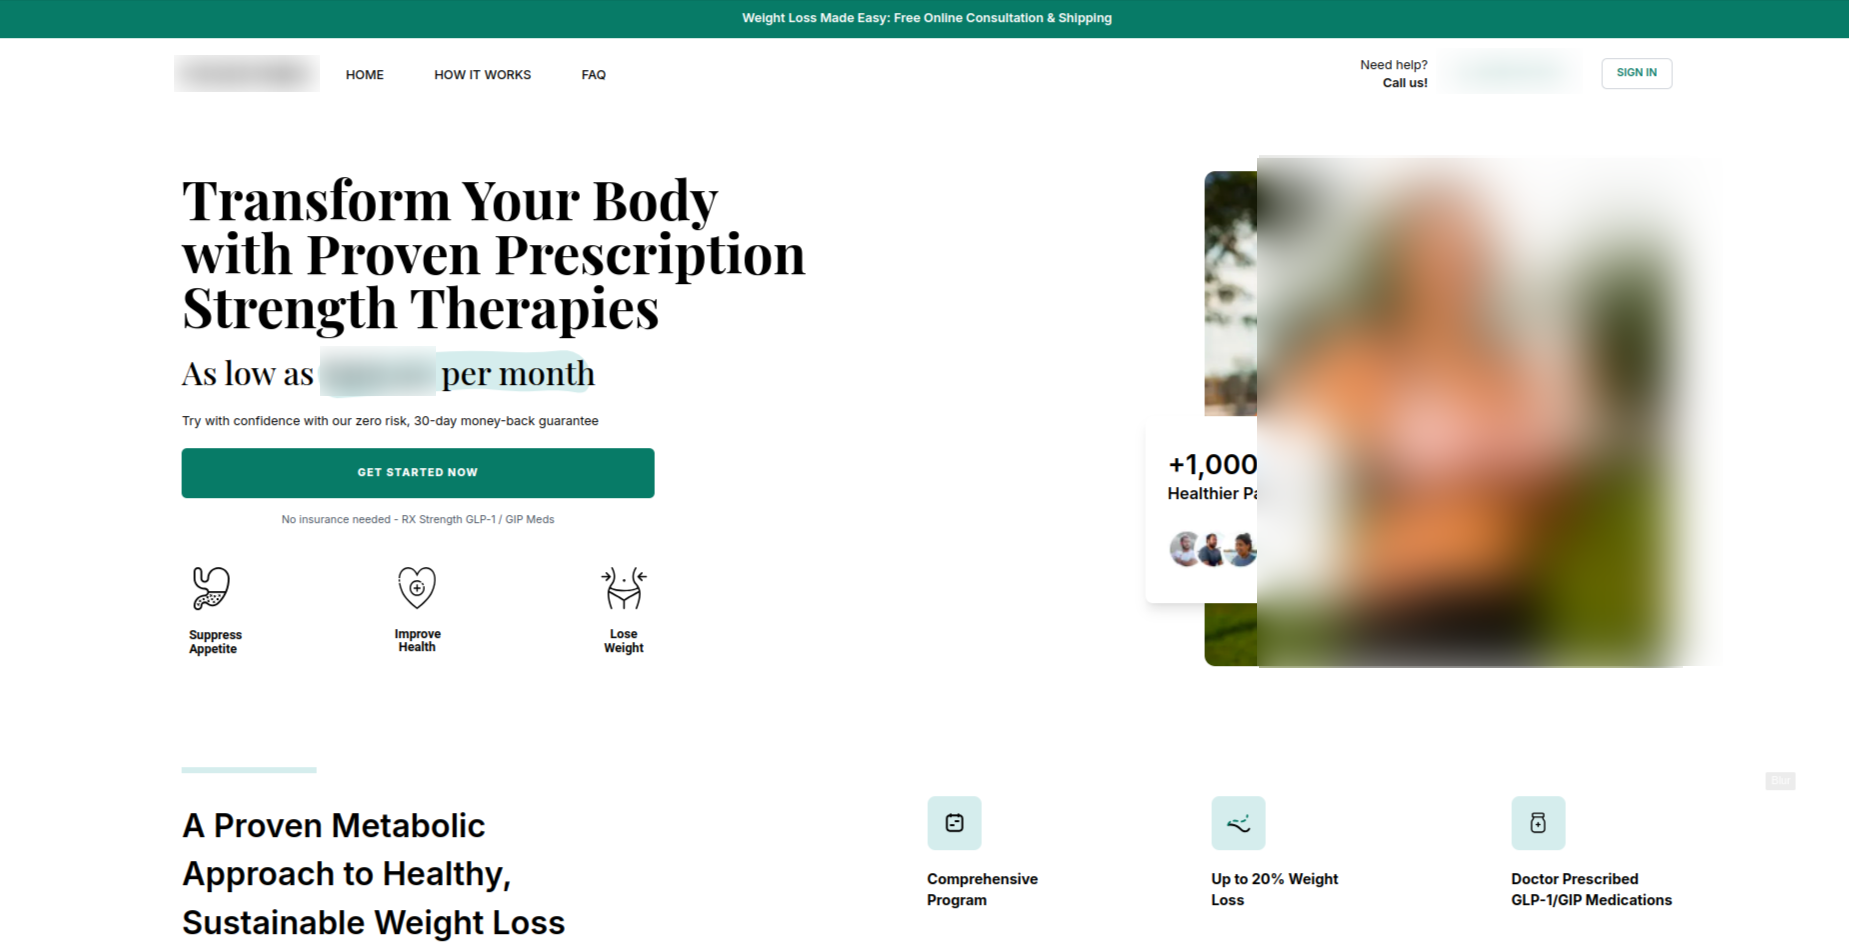The height and width of the screenshot is (946, 1849).
Task: Click the stomach Suppress Appetite icon
Action: pos(211,588)
